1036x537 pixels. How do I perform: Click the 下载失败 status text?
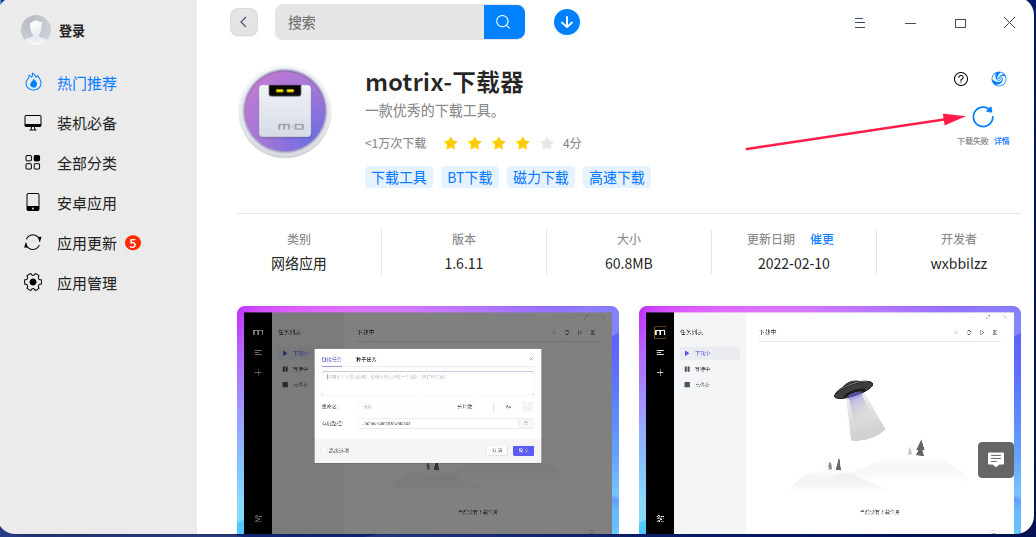[x=973, y=141]
